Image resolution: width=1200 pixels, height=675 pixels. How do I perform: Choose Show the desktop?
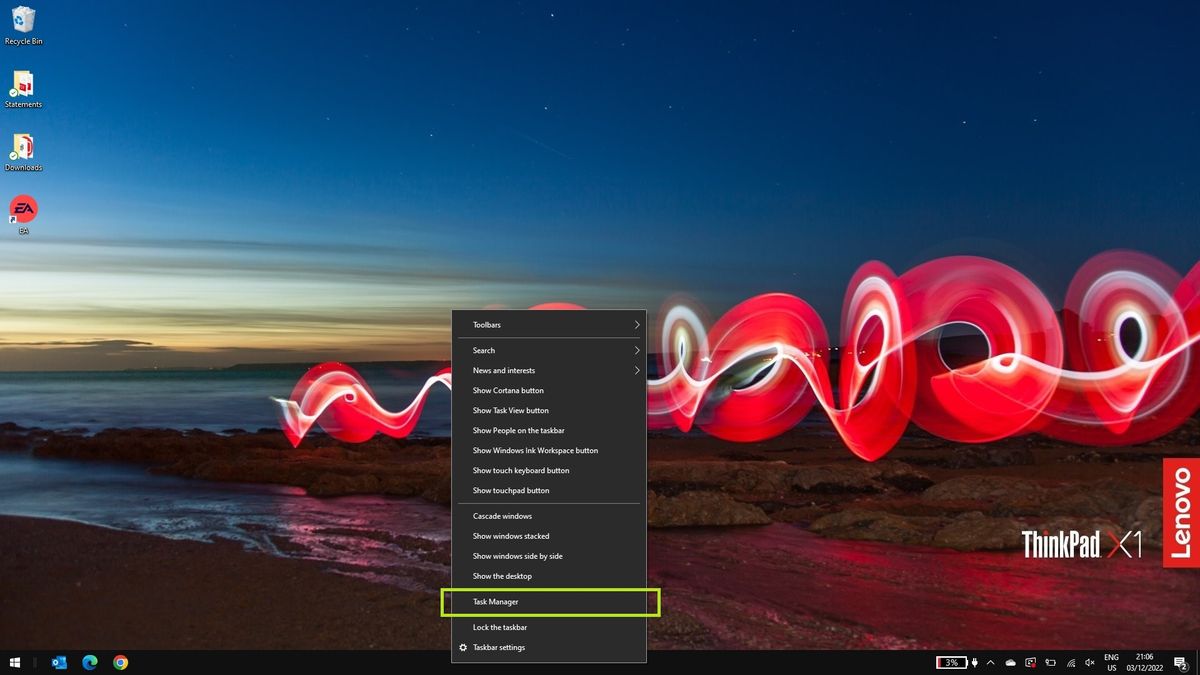point(548,577)
